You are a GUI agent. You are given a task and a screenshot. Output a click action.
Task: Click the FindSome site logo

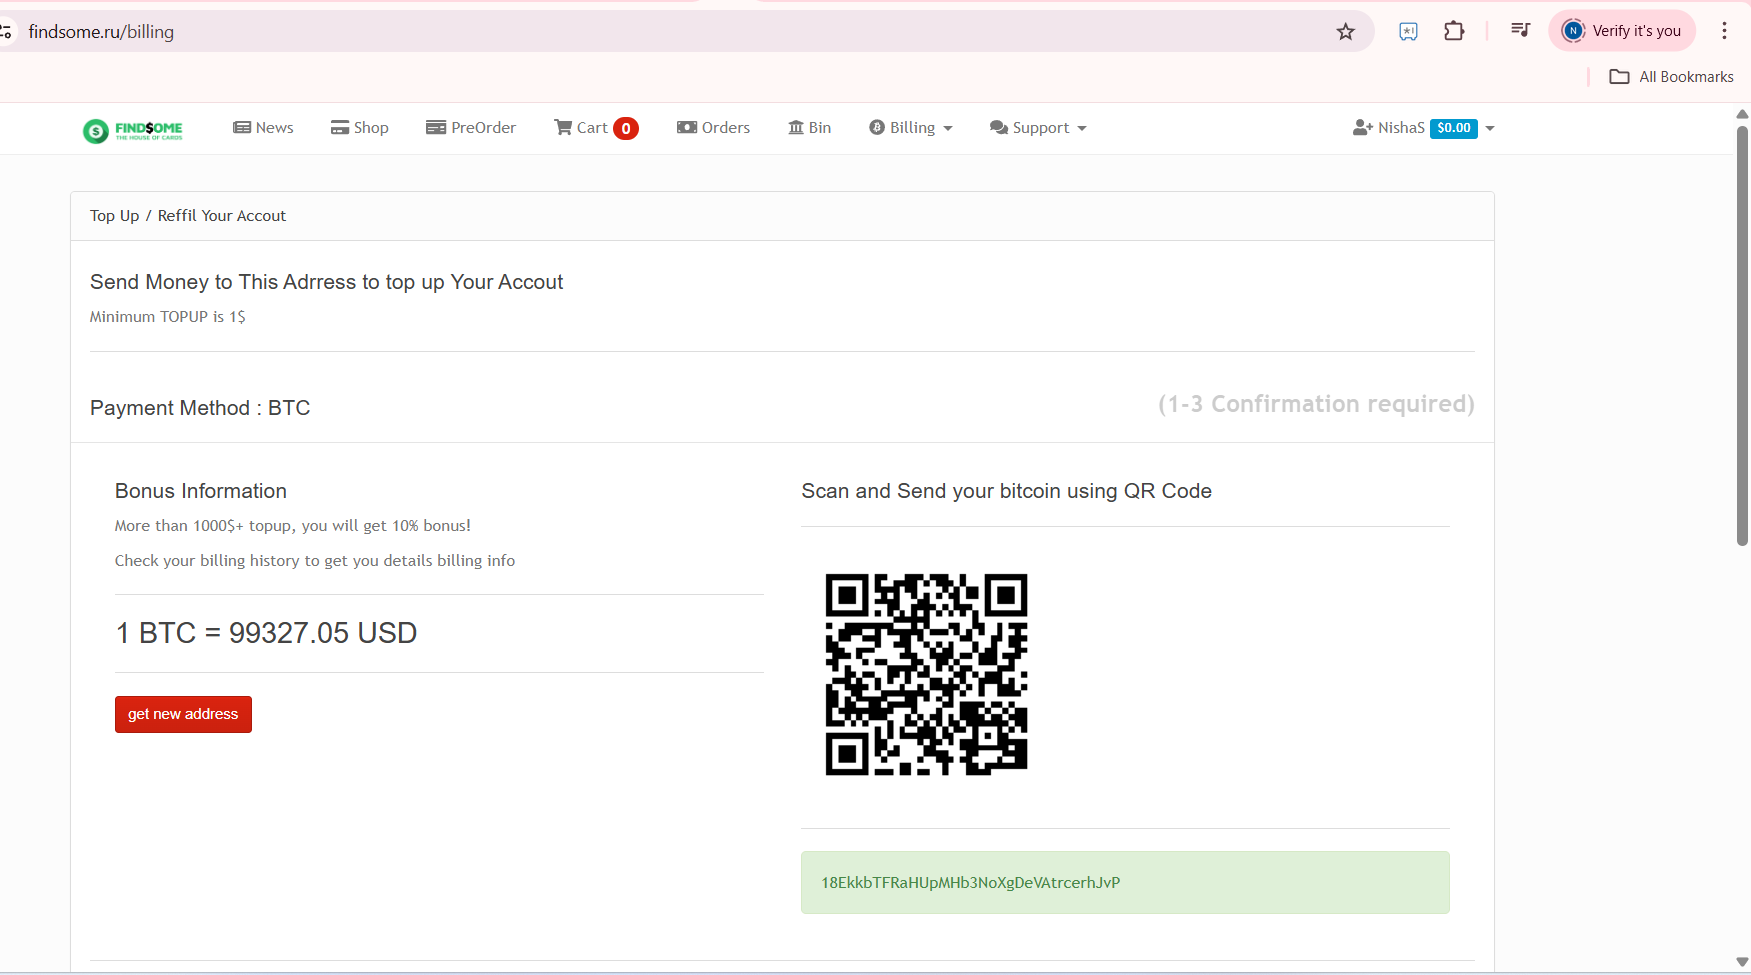pos(133,130)
